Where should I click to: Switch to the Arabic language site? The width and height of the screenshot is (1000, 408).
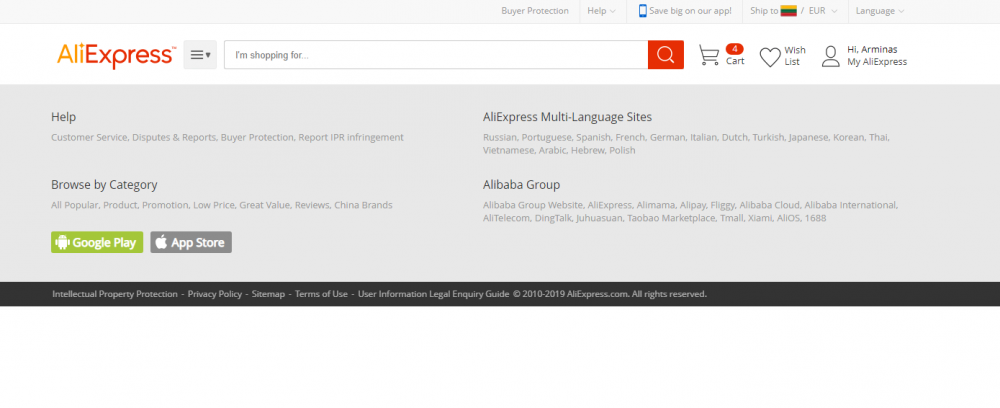pyautogui.click(x=552, y=150)
